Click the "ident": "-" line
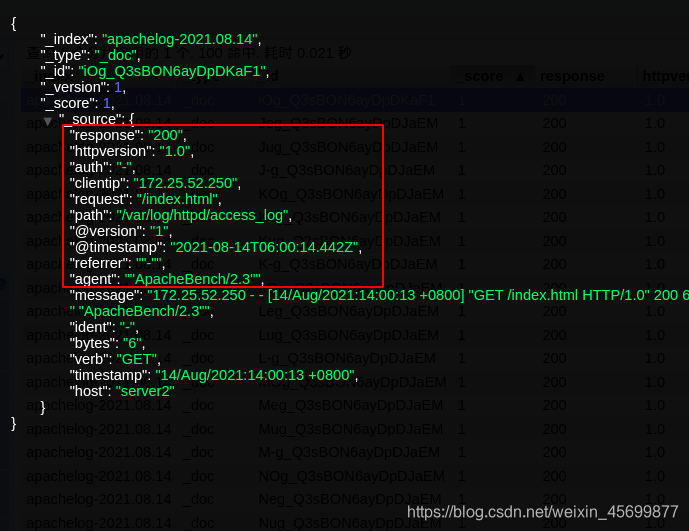The width and height of the screenshot is (689, 531). coord(104,327)
